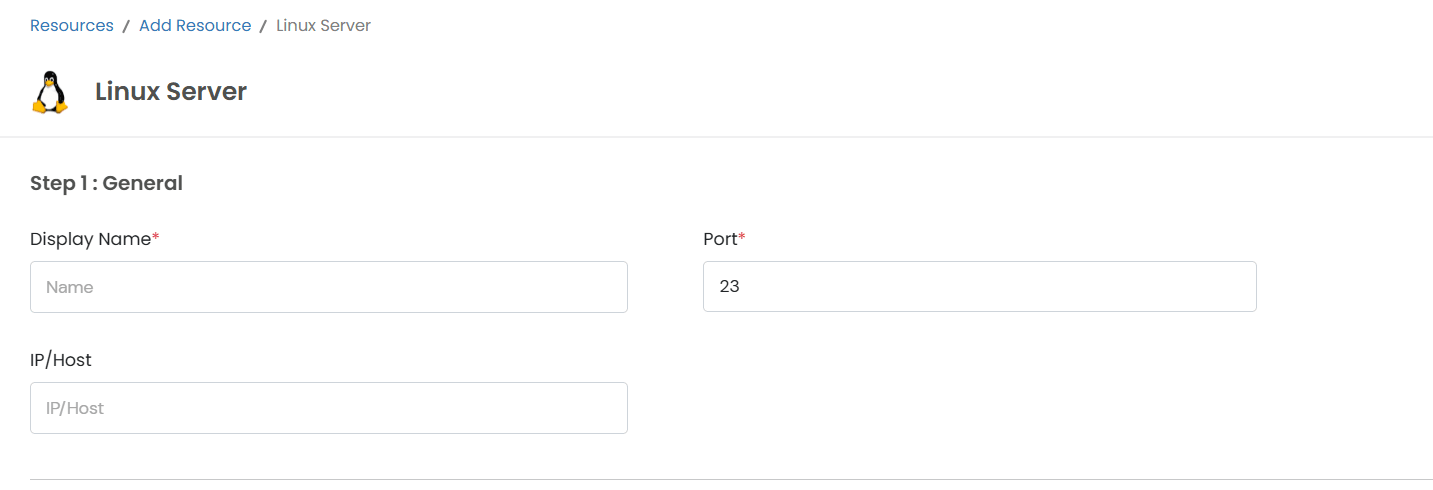Viewport: 1433px width, 490px height.
Task: Click the Linux Server page title
Action: (171, 92)
